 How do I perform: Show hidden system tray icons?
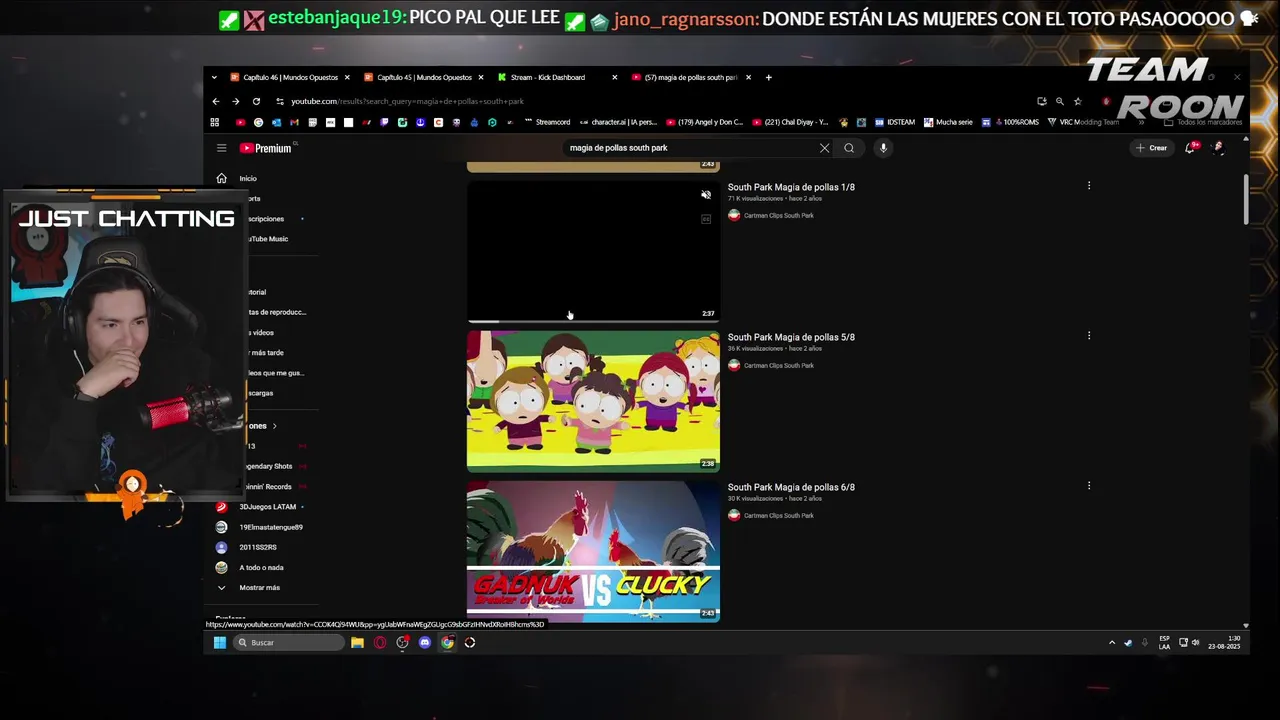pyautogui.click(x=1112, y=643)
